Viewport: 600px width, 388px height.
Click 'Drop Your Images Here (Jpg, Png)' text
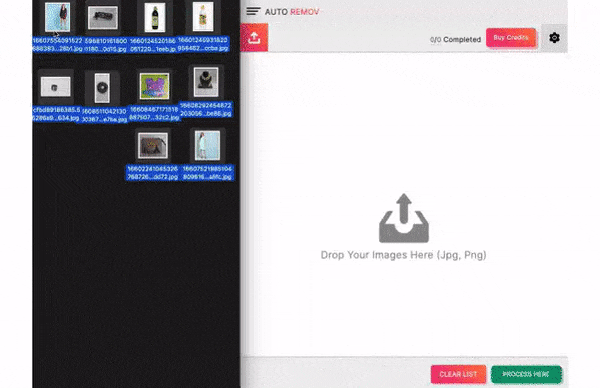click(404, 255)
